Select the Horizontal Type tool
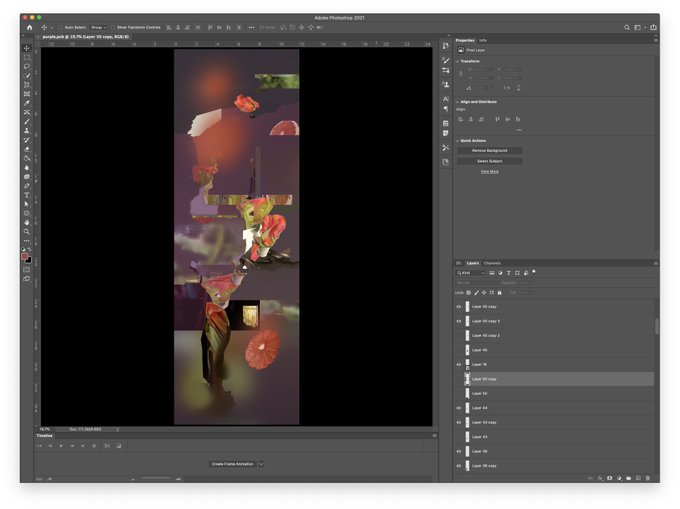Screen dimensions: 680x509 click(27, 195)
